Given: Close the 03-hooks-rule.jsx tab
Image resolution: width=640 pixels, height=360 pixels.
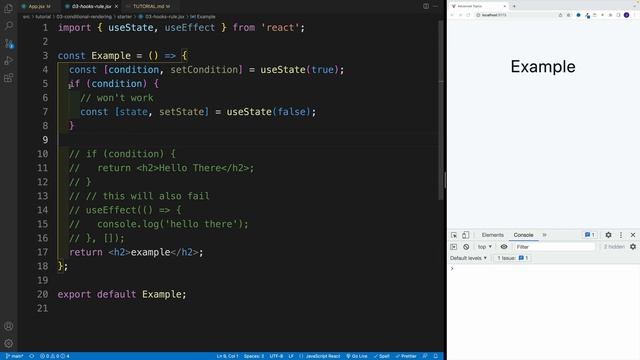Looking at the screenshot, I should coord(116,7).
